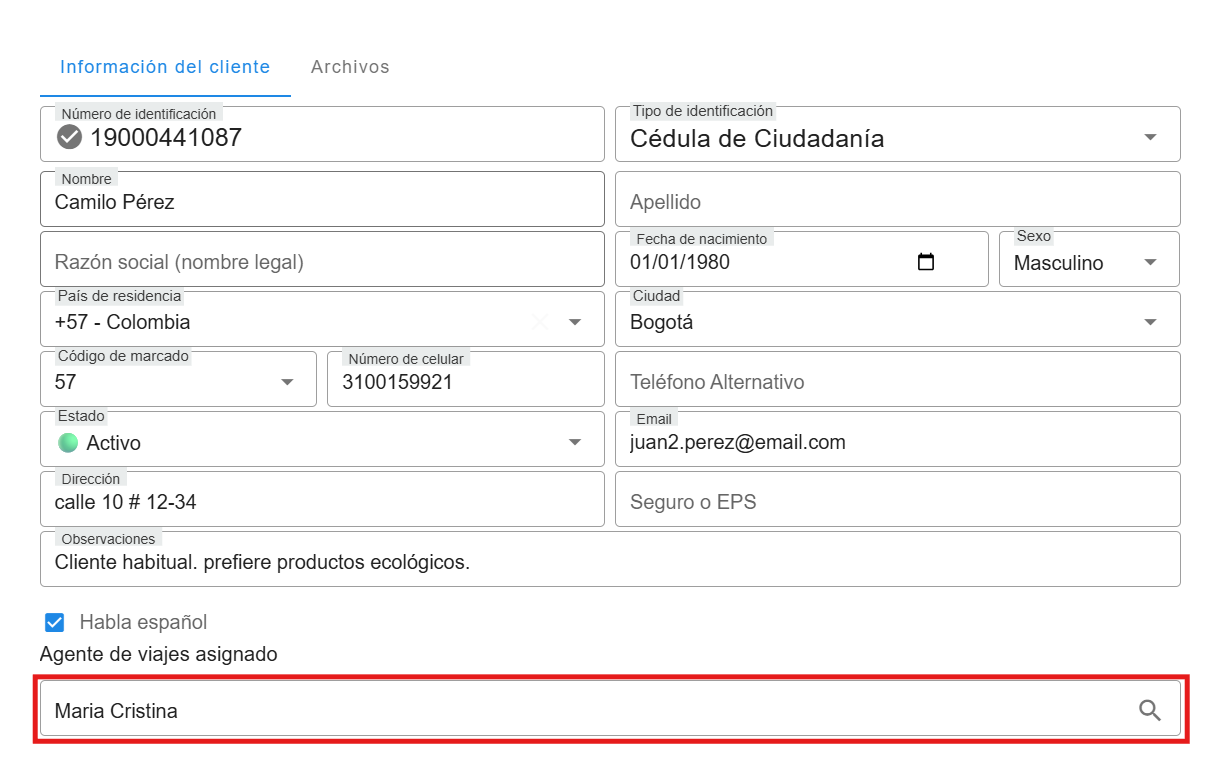Click the Apellido input field
1221x767 pixels.
897,202
